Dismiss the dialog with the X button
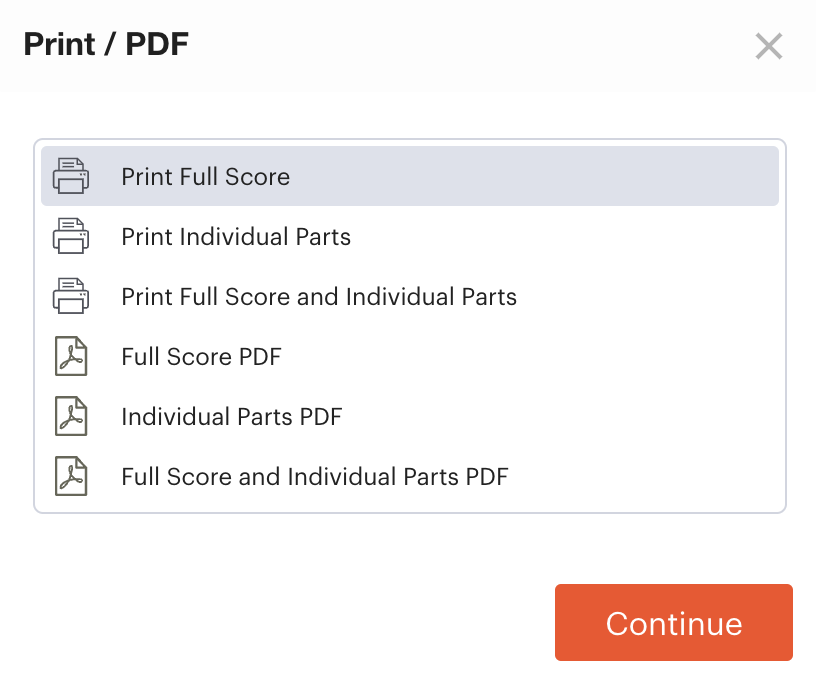The height and width of the screenshot is (682, 816). pos(769,46)
